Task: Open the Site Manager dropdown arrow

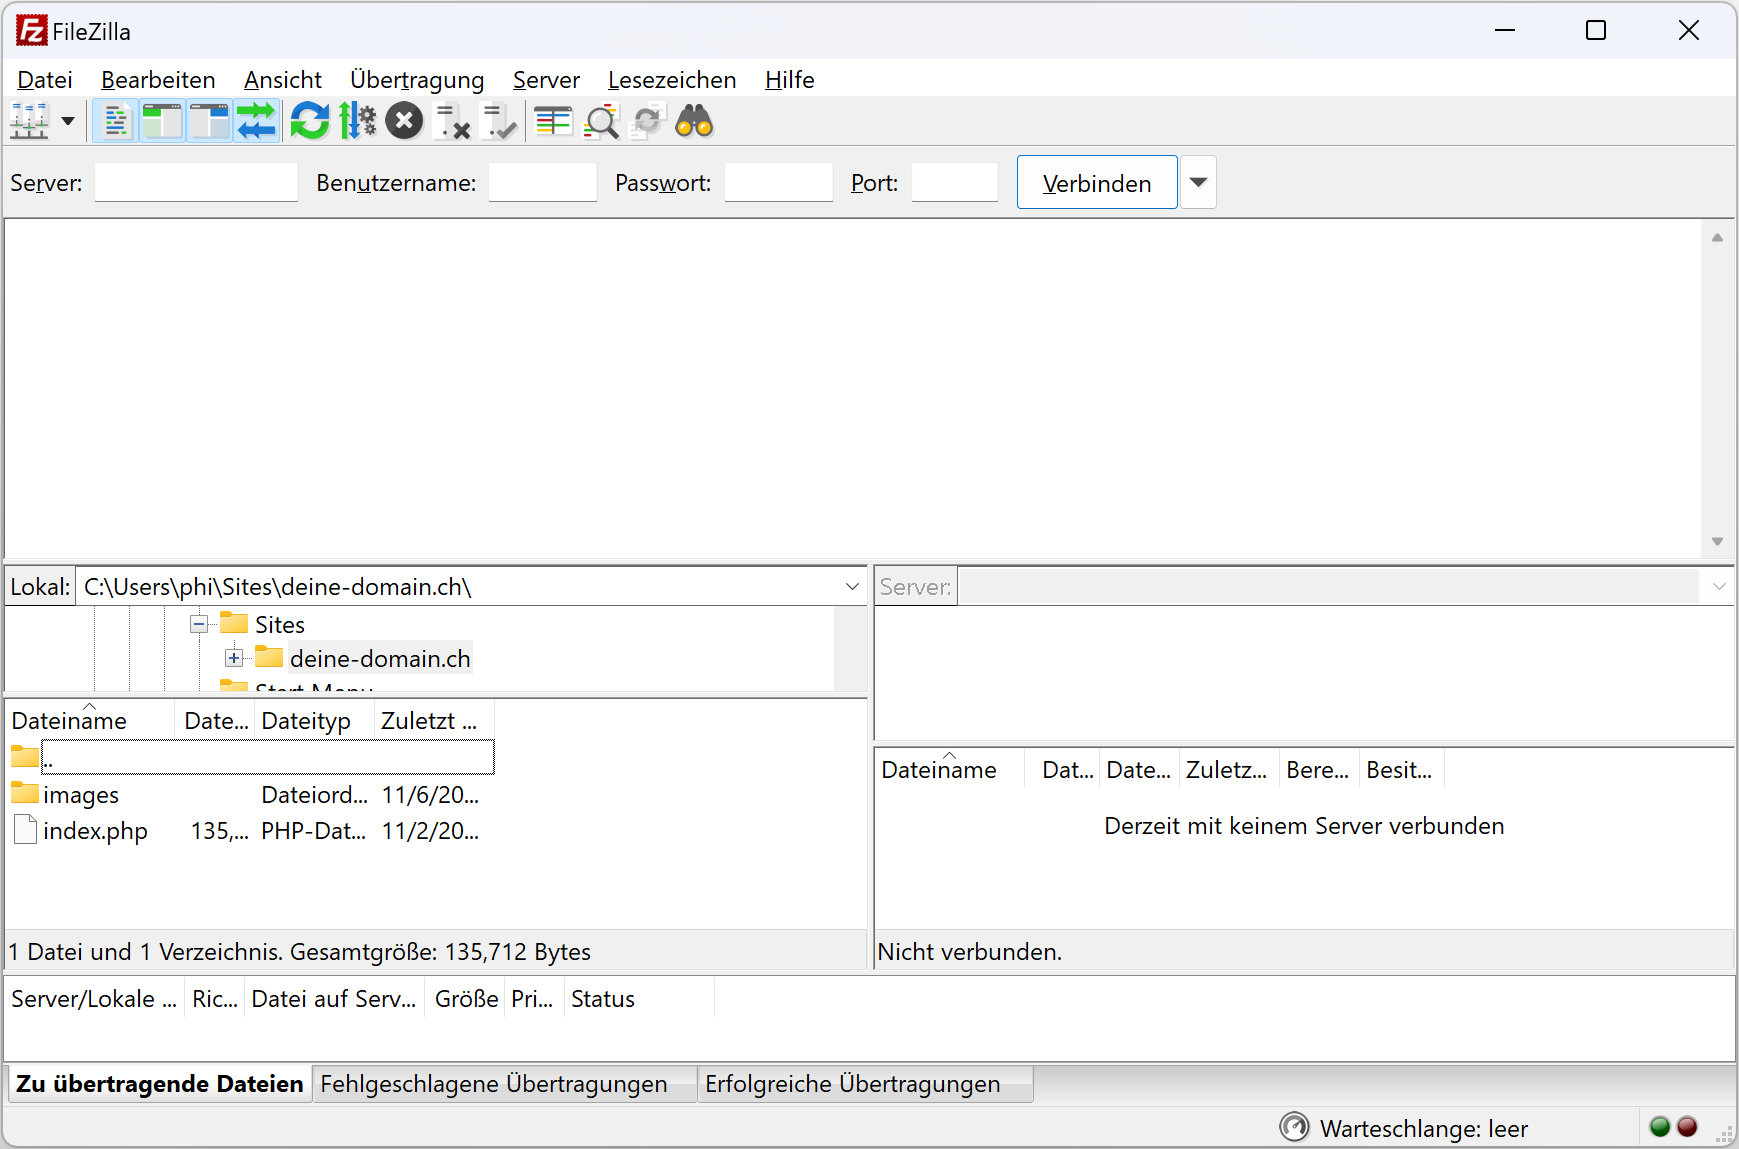Action: pos(68,121)
